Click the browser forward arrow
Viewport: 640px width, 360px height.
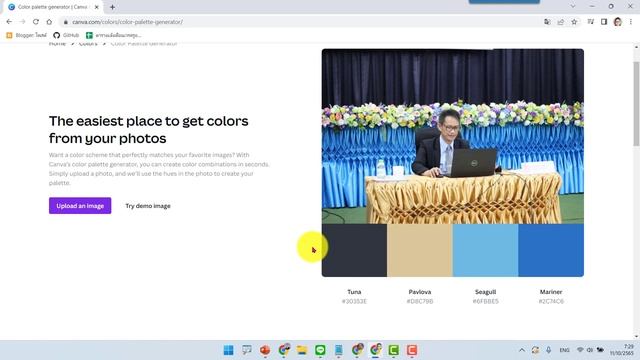click(22, 22)
